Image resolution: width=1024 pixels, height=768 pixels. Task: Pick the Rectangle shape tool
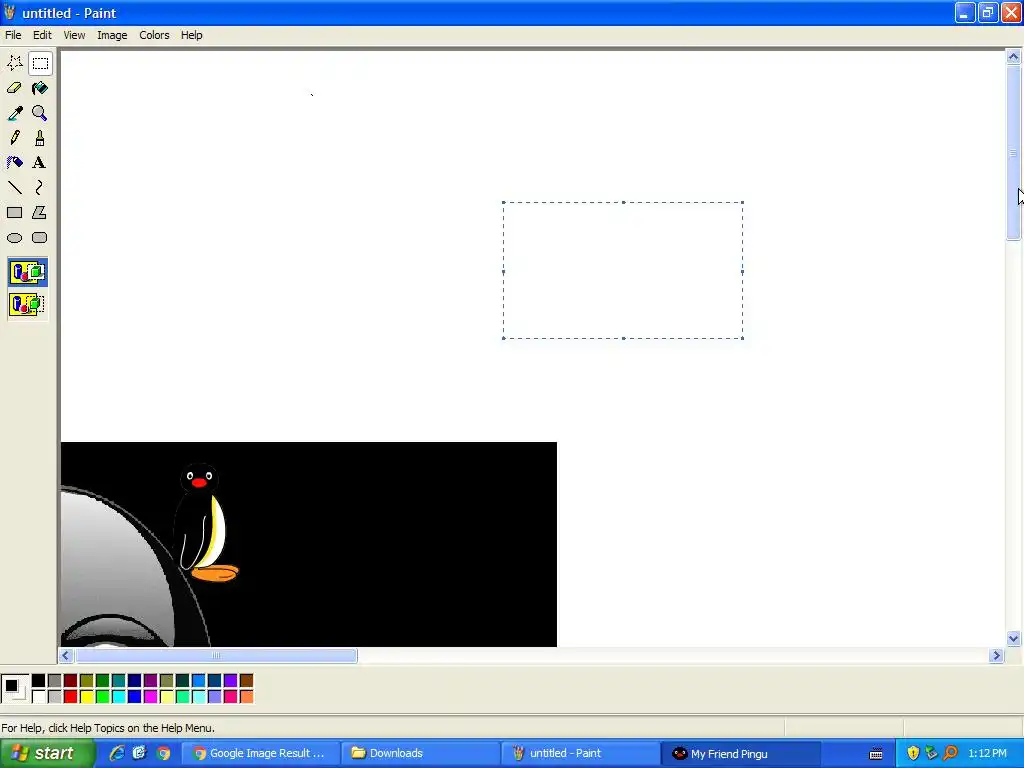(x=15, y=213)
